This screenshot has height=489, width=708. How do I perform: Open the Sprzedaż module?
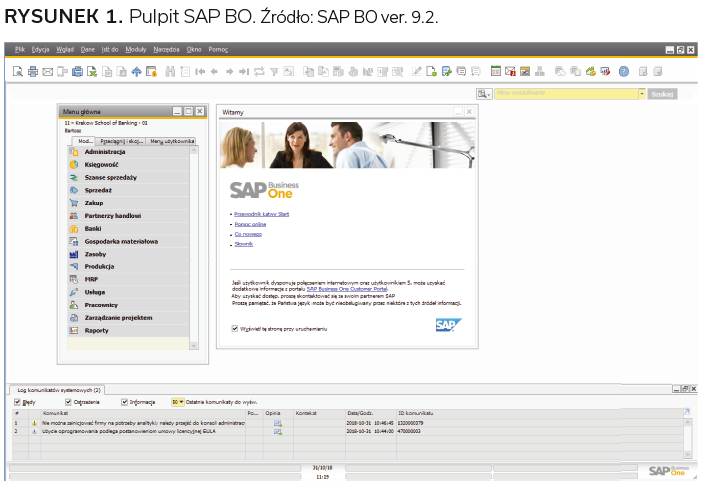pyautogui.click(x=128, y=190)
